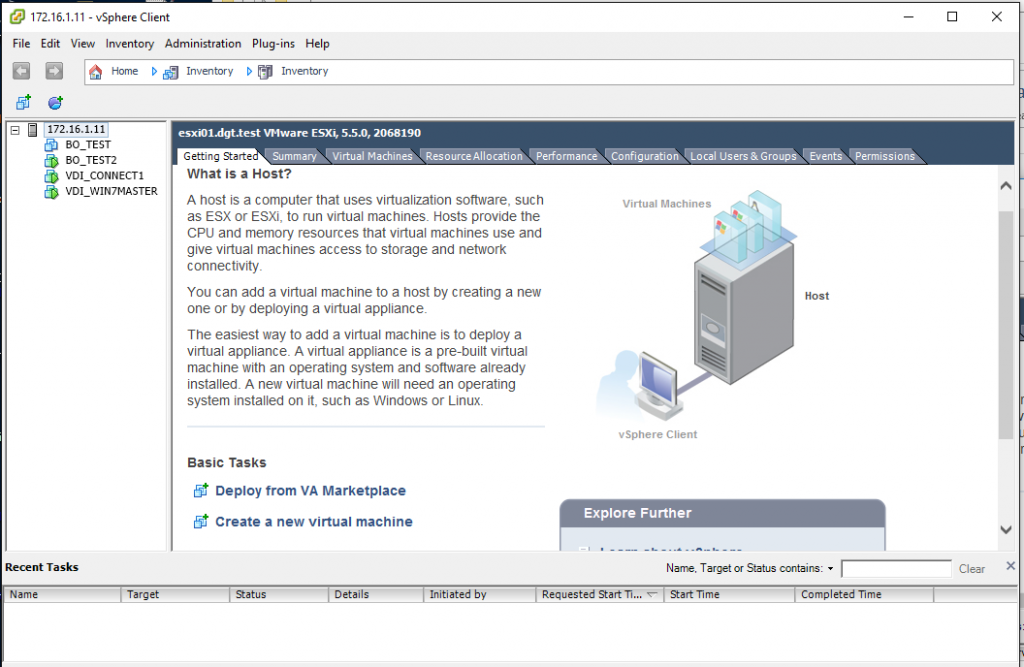Click the navigate forward arrow button
The width and height of the screenshot is (1024, 667).
54,71
